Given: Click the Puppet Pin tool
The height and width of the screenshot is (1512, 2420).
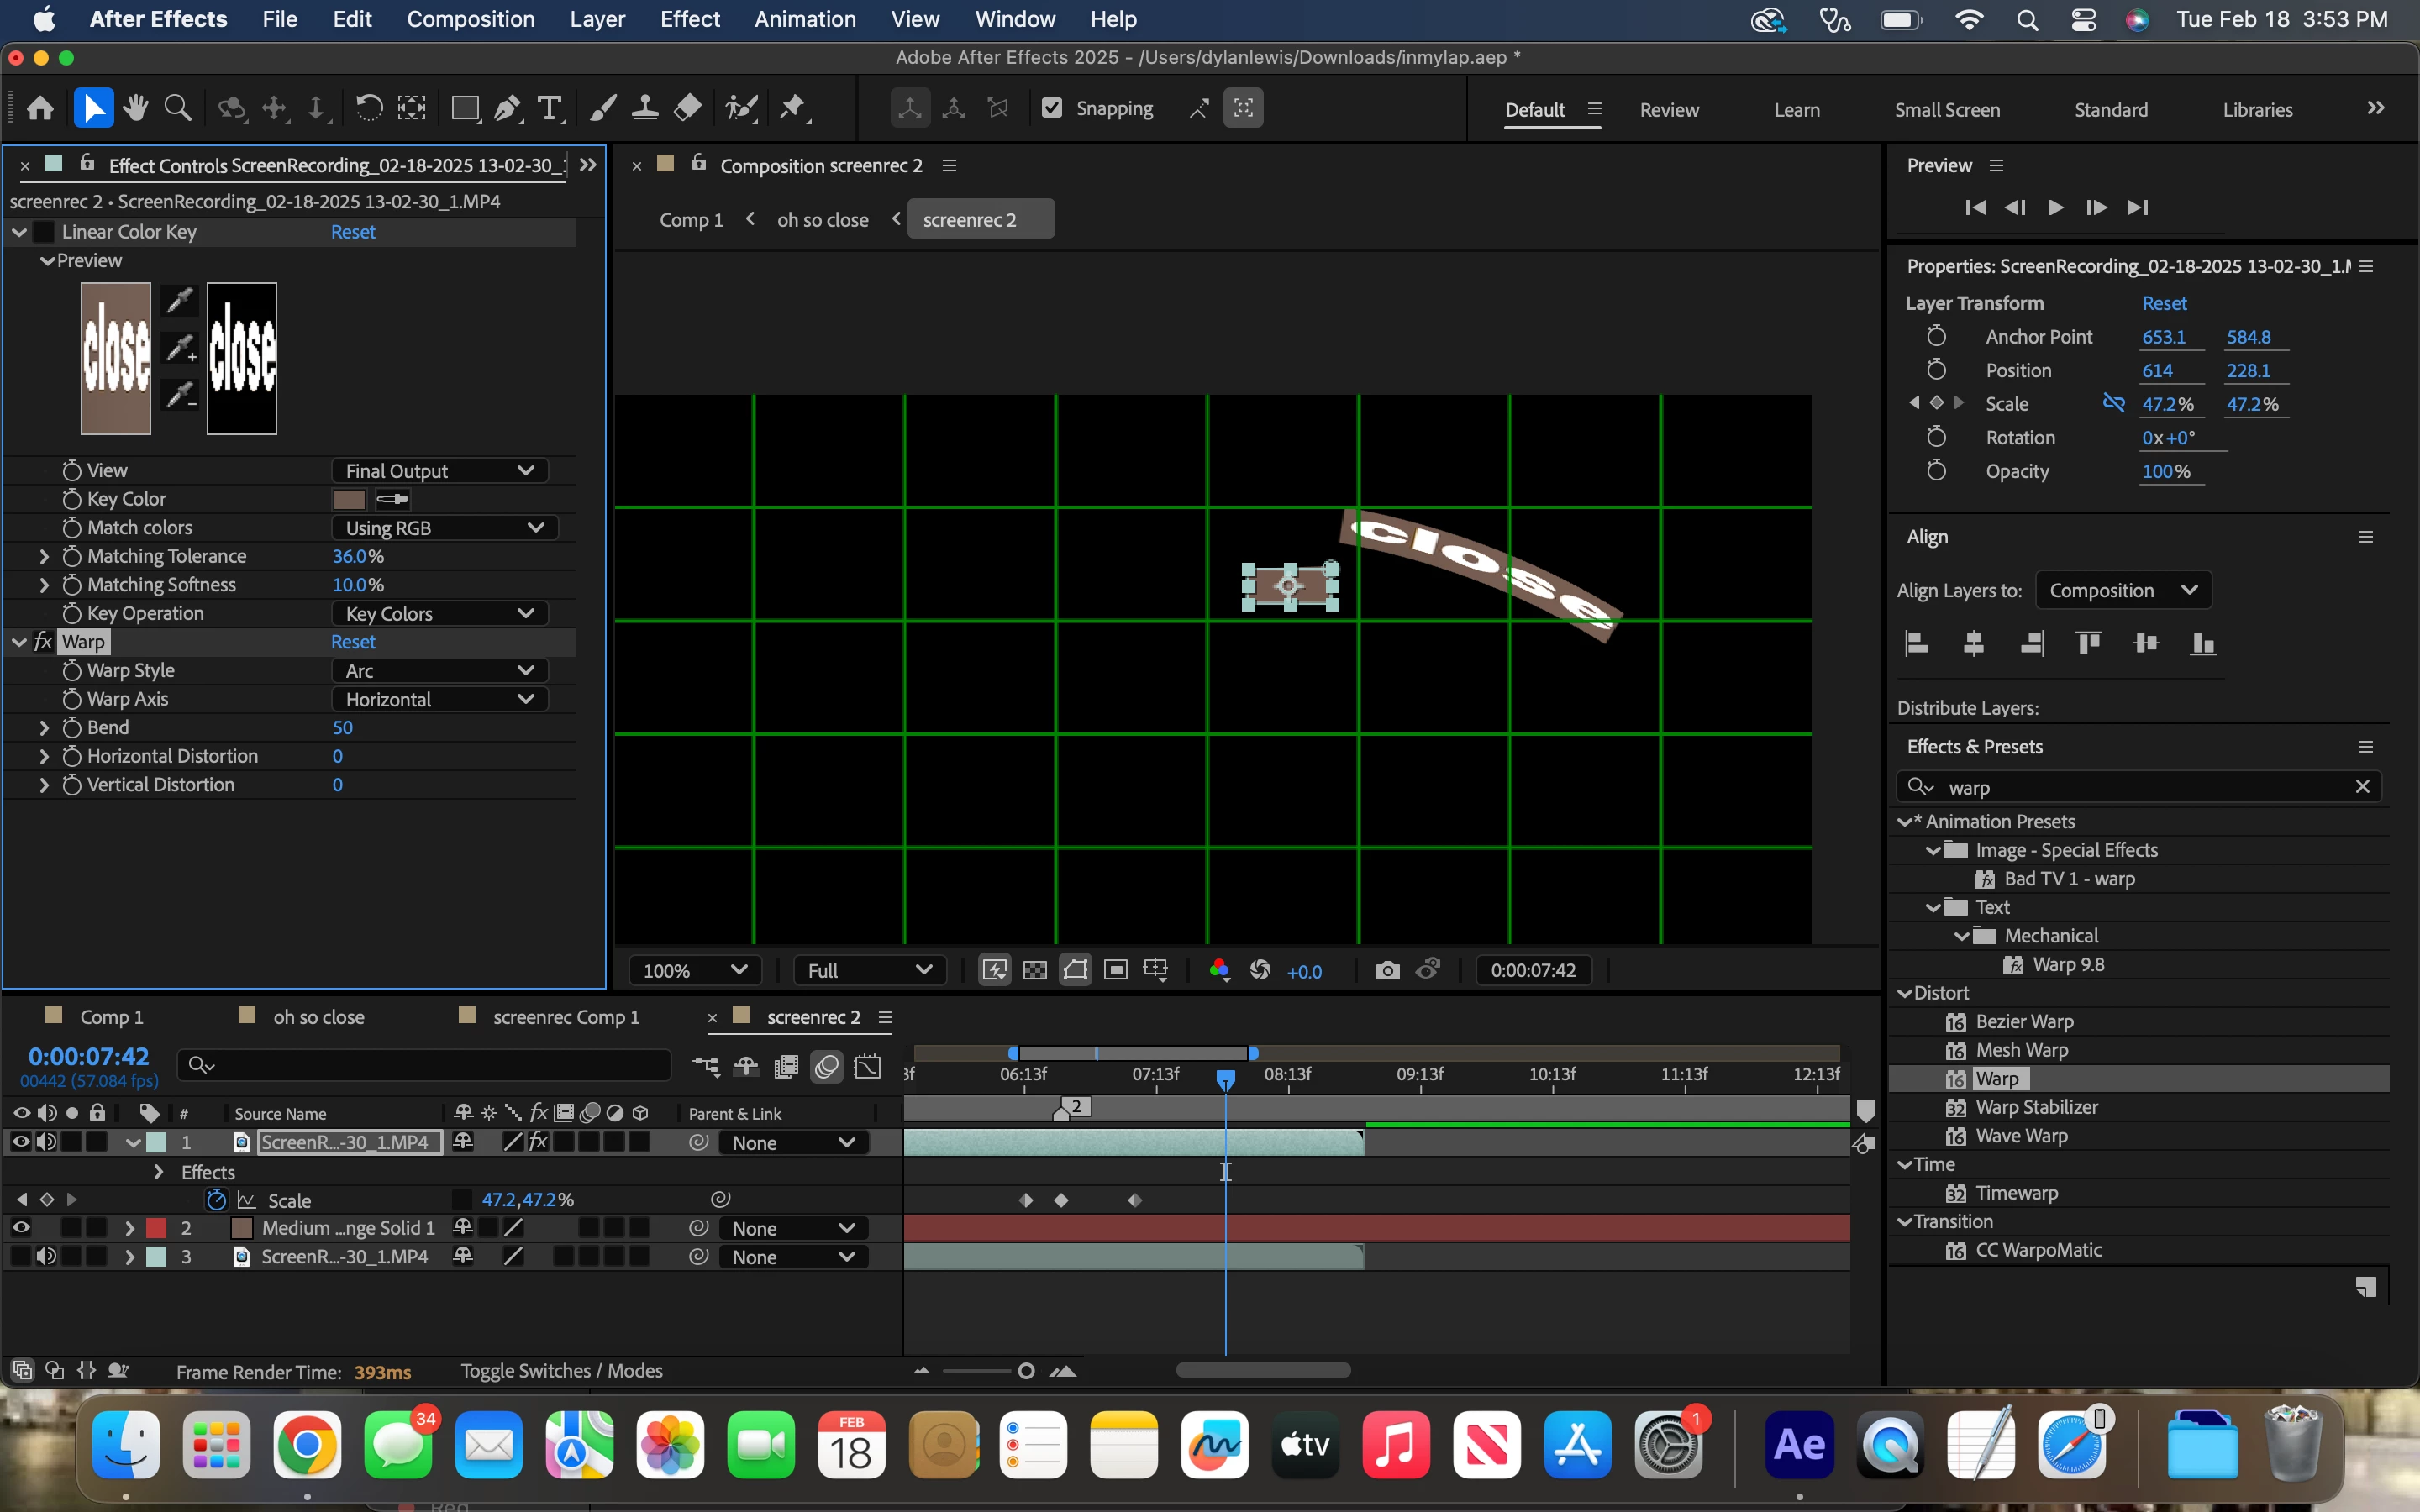Looking at the screenshot, I should point(793,108).
